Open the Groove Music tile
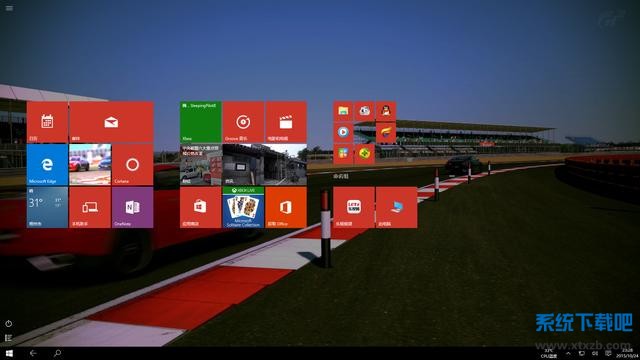Viewport: 640px width, 360px height. pyautogui.click(x=243, y=122)
